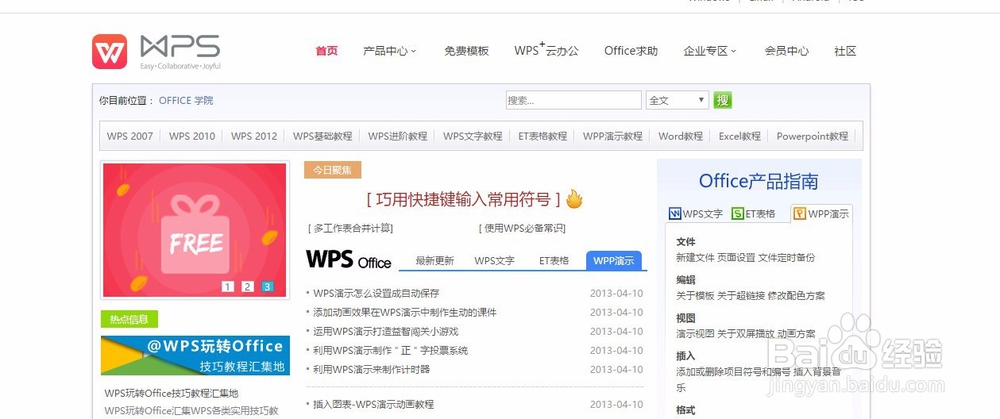Open the Powerpoint教程 category
Viewport: 1000px width, 419px height.
[812, 136]
